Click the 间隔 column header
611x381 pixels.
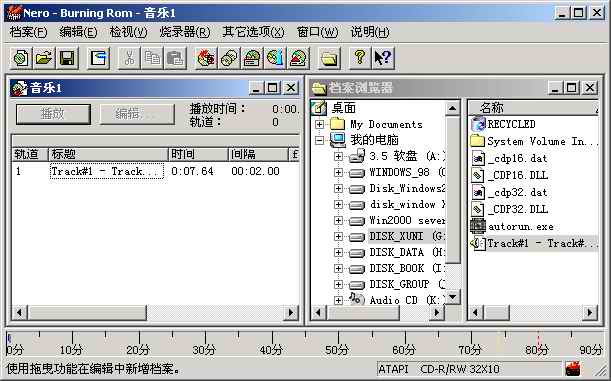258,154
